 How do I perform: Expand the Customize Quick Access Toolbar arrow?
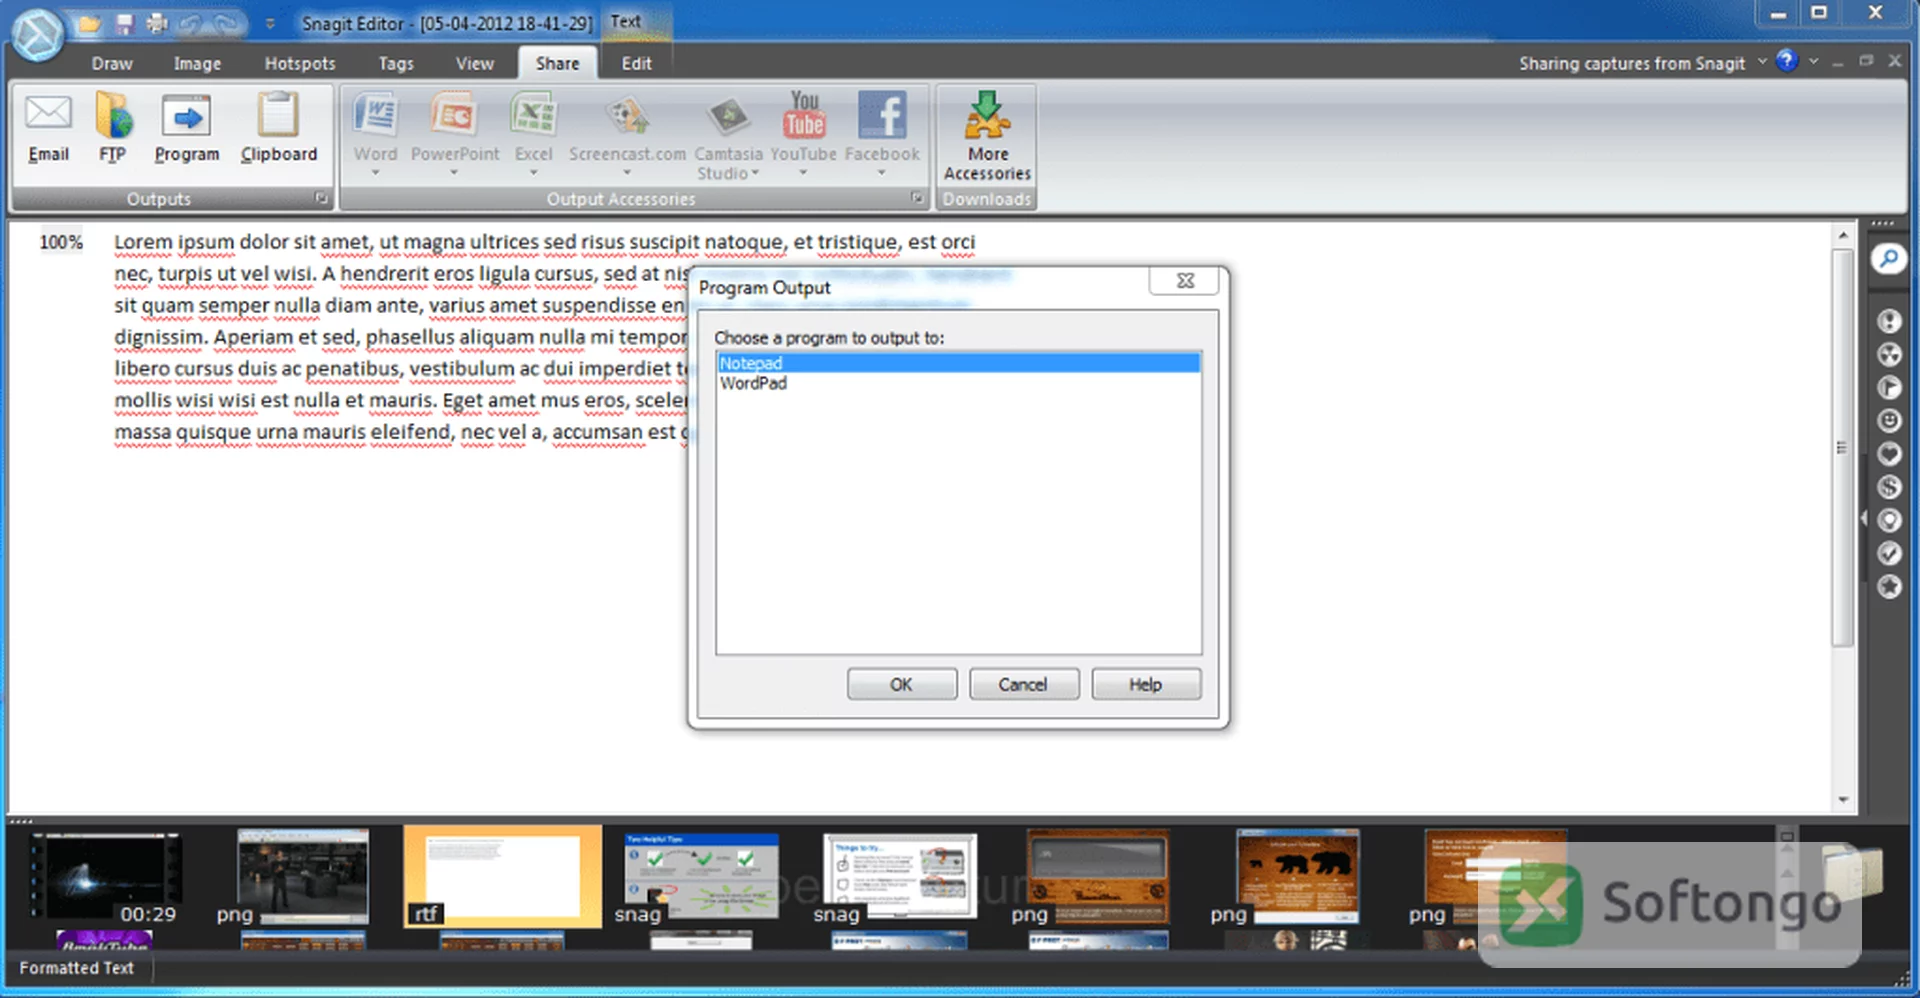tap(270, 24)
